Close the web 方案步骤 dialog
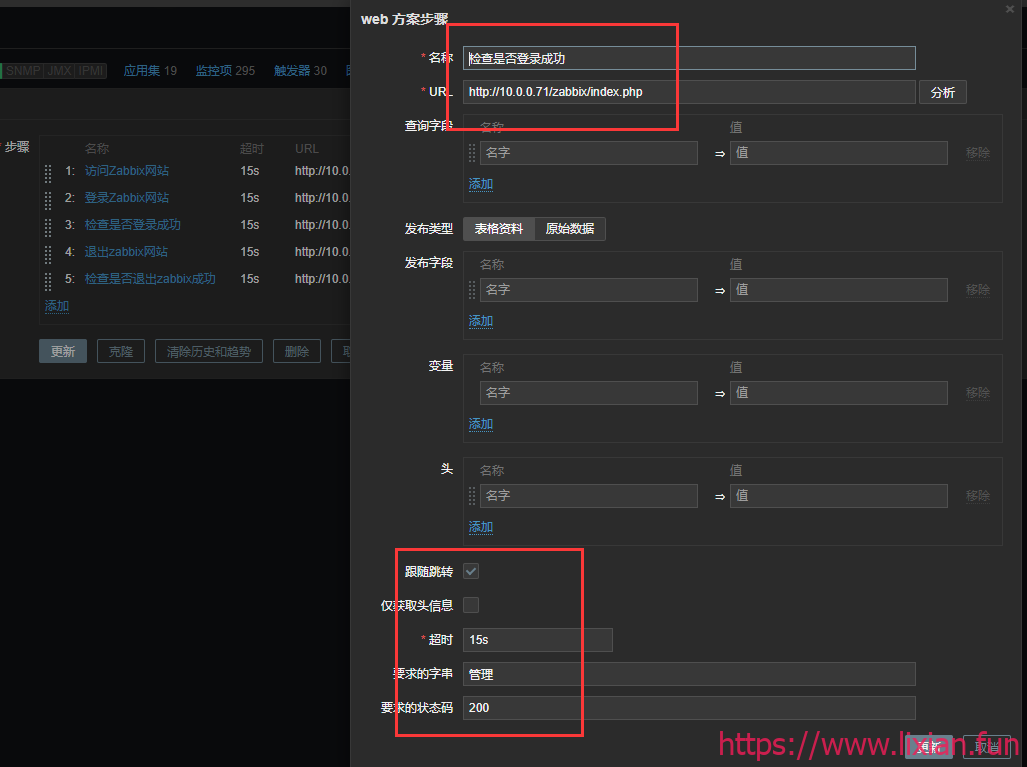Screen dimensions: 1027x767 tap(1010, 9)
